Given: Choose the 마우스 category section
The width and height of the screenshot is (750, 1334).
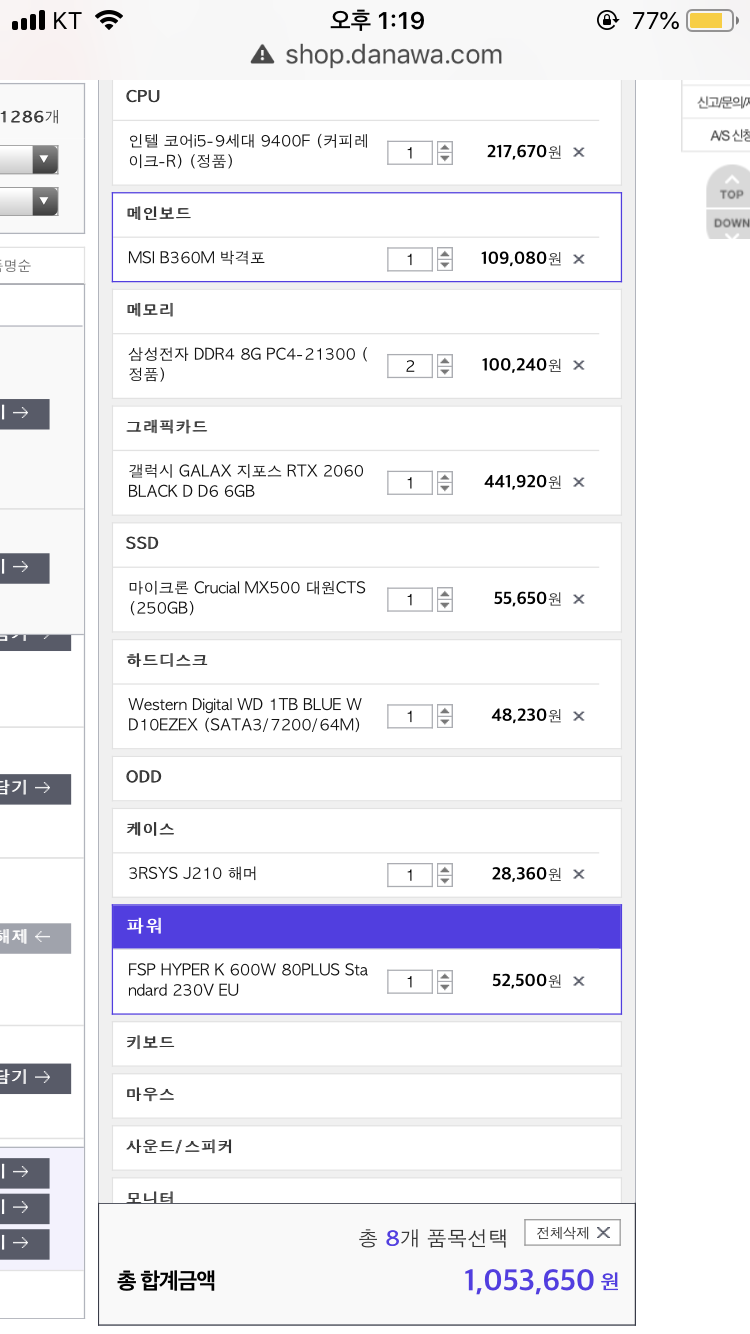Looking at the screenshot, I should coord(366,1094).
